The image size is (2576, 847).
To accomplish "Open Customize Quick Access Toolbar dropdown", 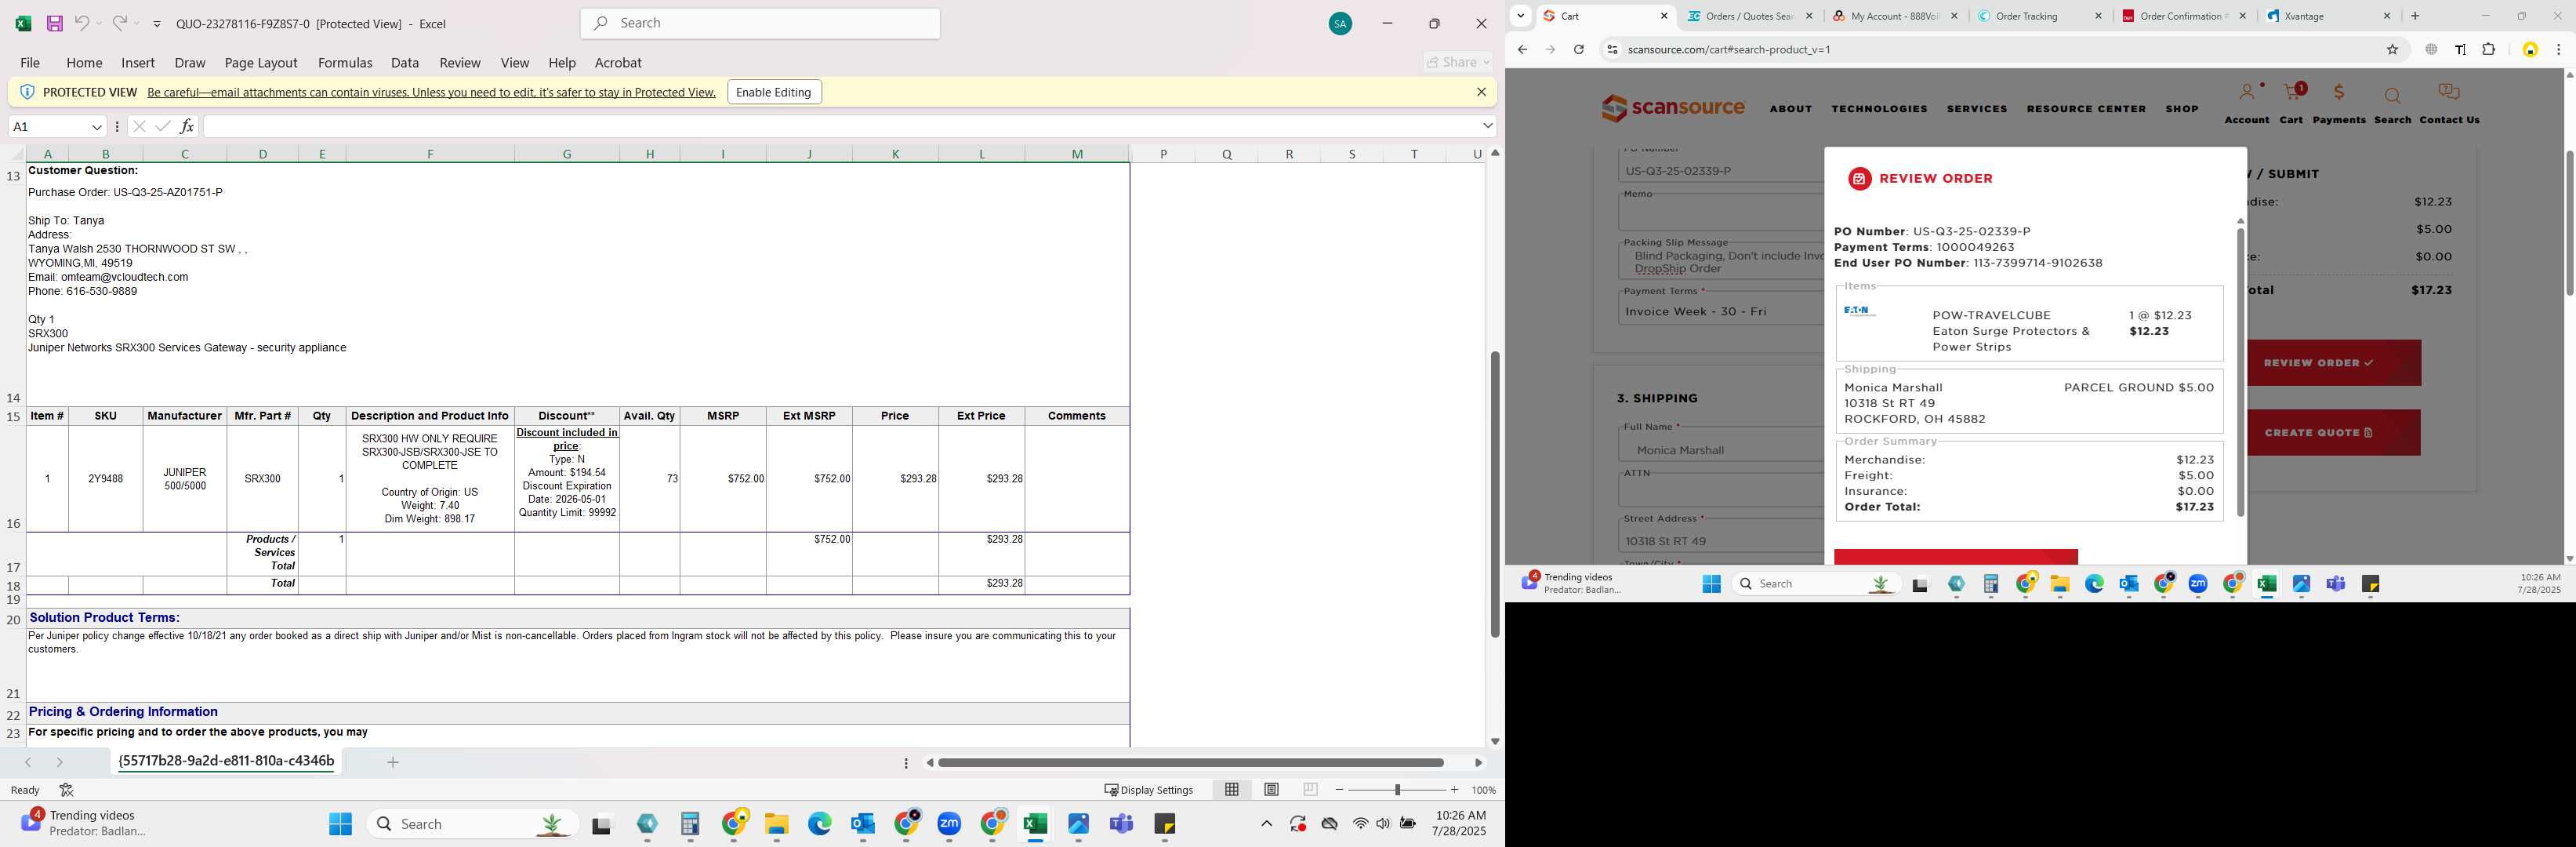I will [157, 24].
